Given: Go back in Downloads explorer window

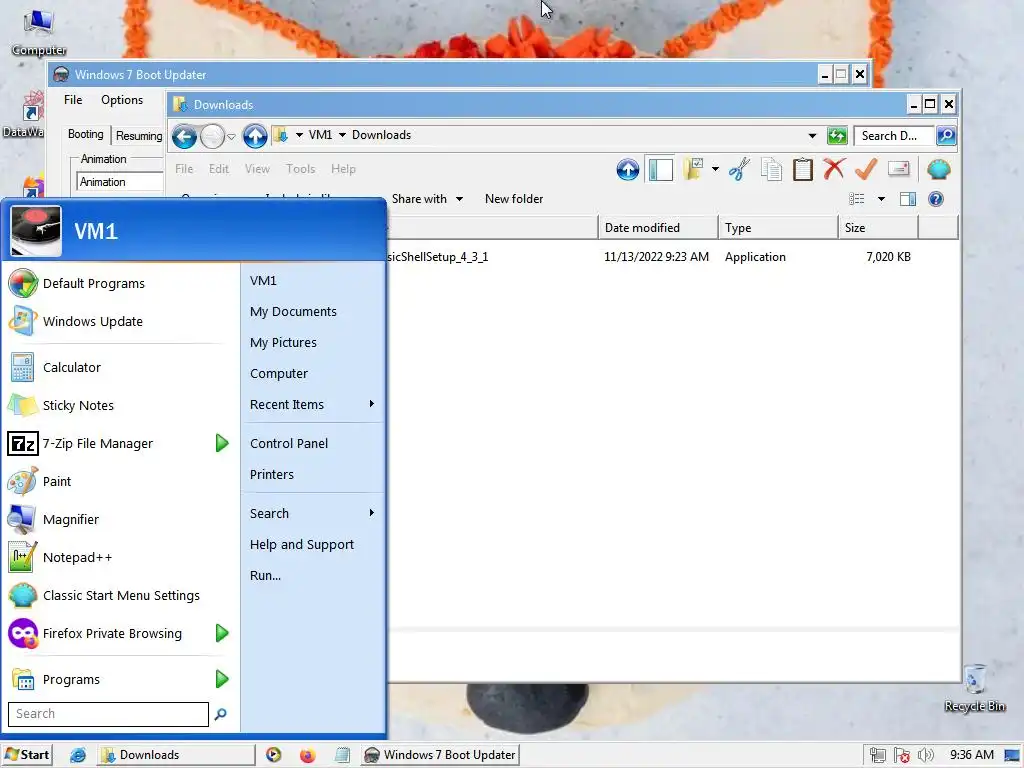Looking at the screenshot, I should click(184, 136).
